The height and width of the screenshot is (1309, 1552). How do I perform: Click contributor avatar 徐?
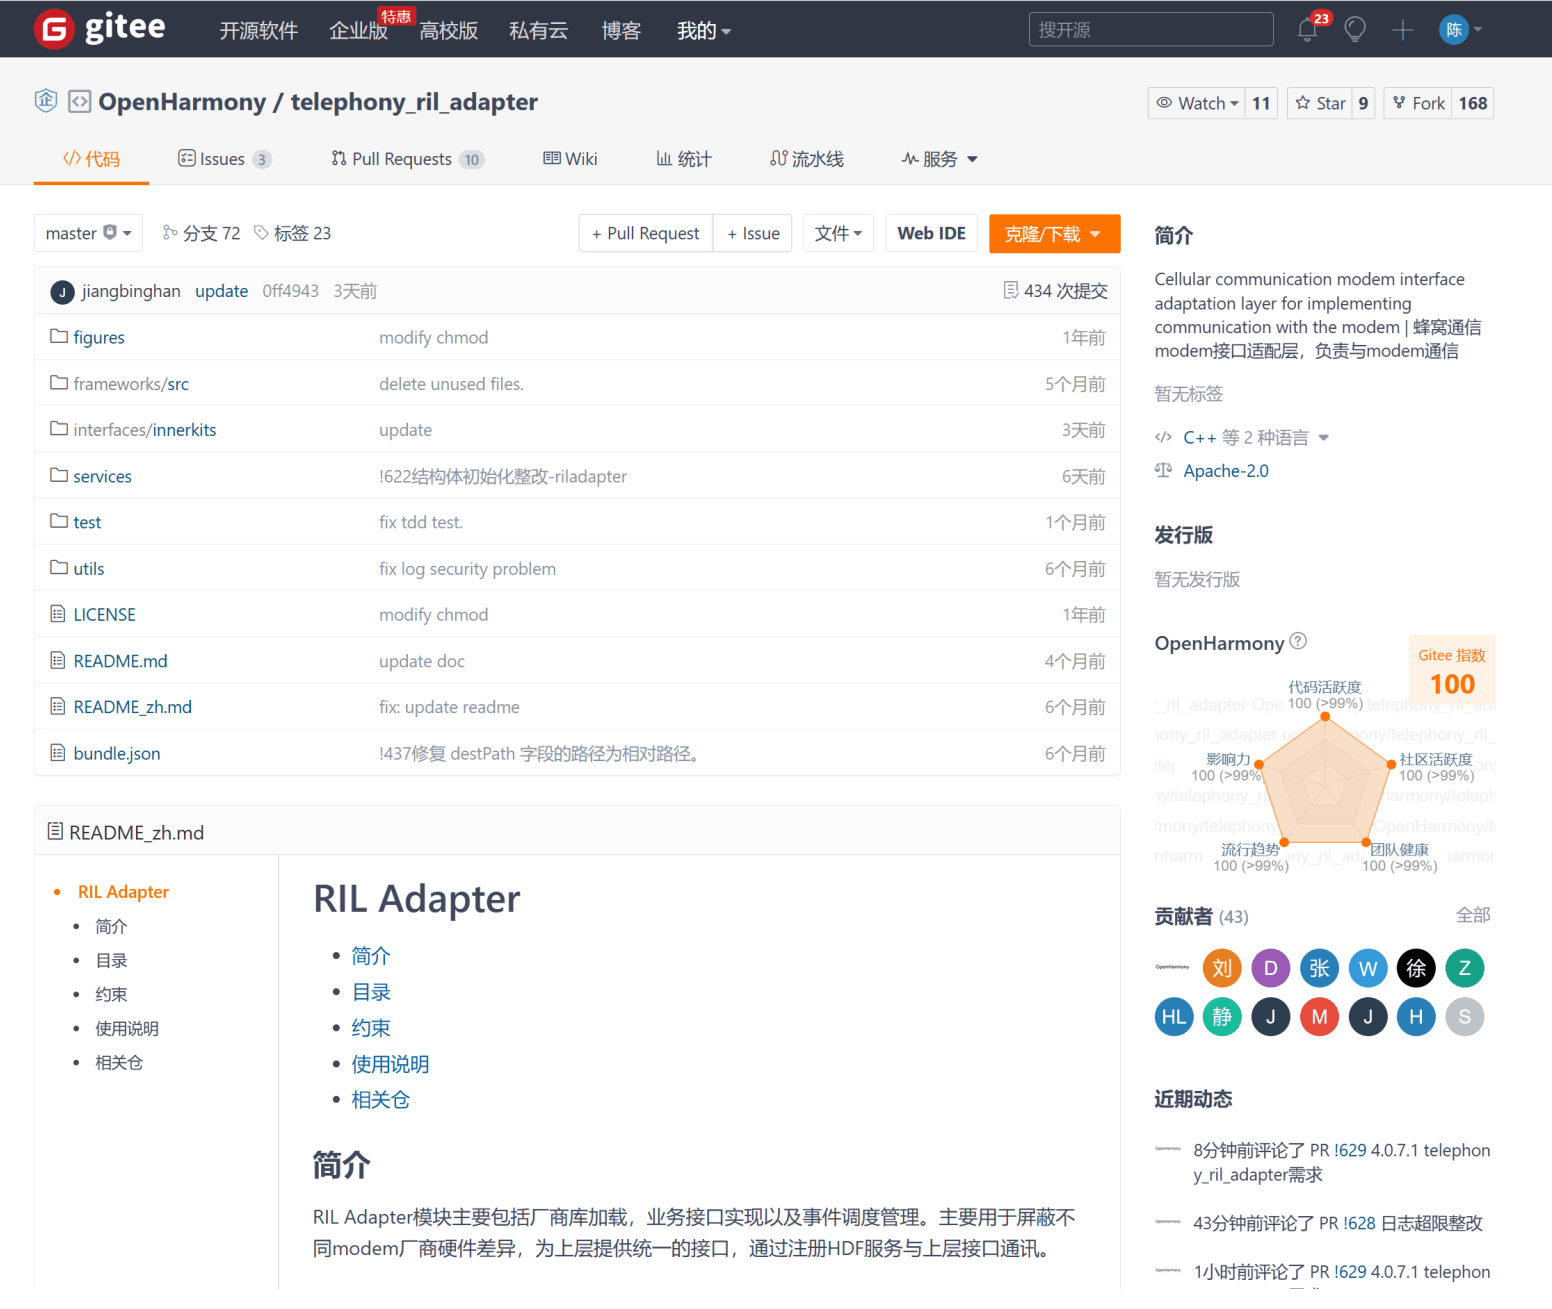pos(1416,968)
